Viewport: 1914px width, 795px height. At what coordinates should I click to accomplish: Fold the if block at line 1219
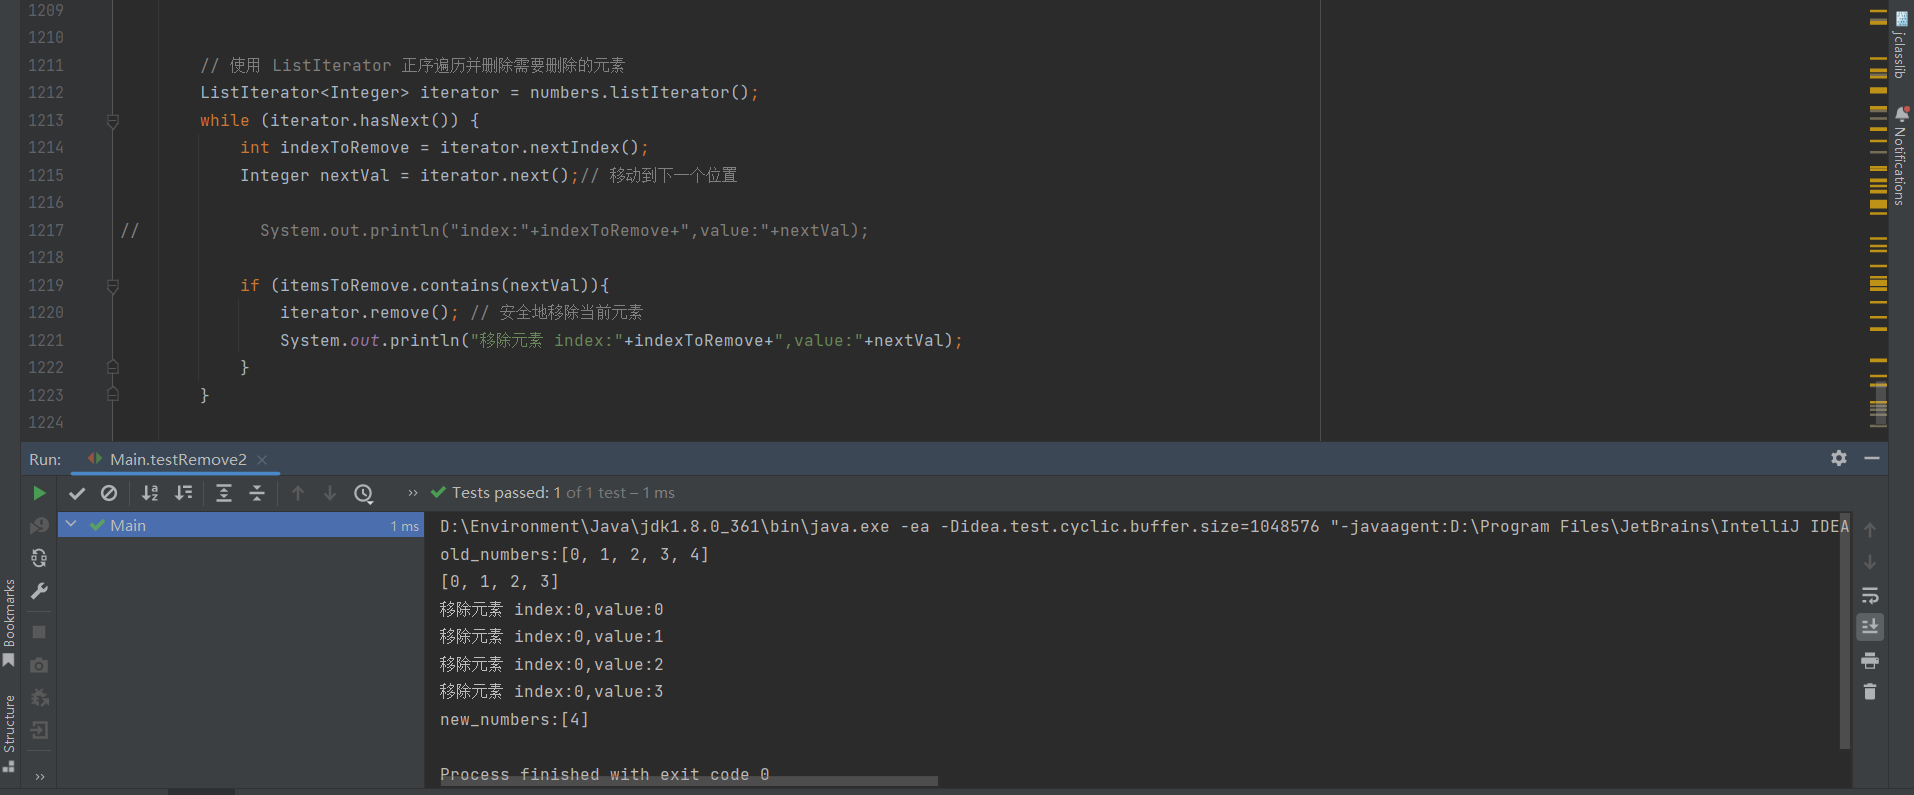pos(113,286)
